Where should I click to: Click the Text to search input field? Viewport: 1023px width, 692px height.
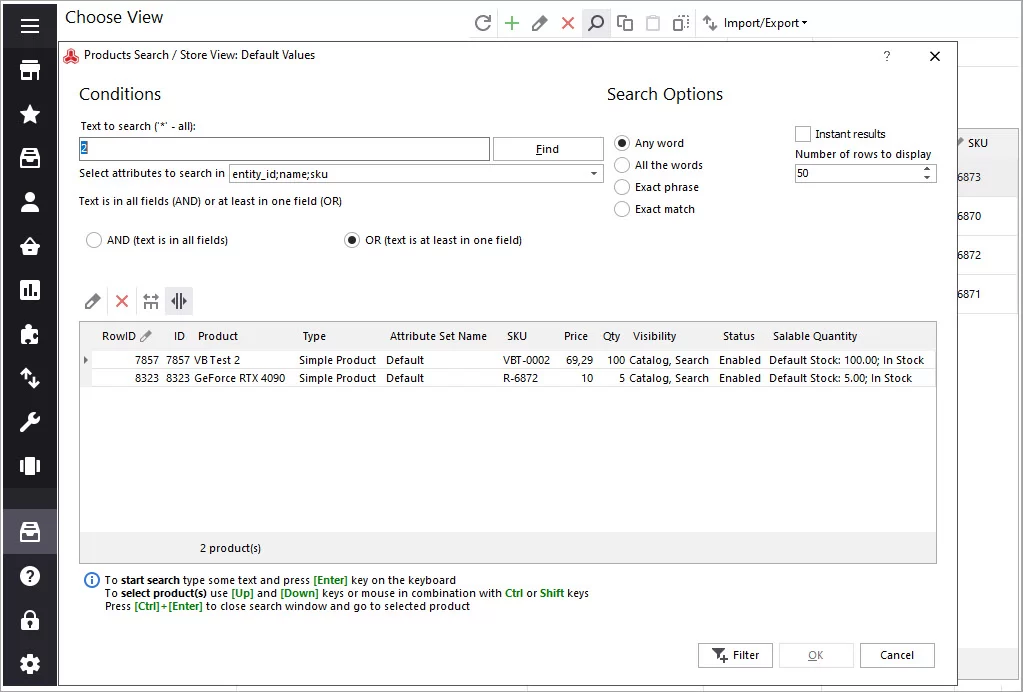(x=284, y=149)
